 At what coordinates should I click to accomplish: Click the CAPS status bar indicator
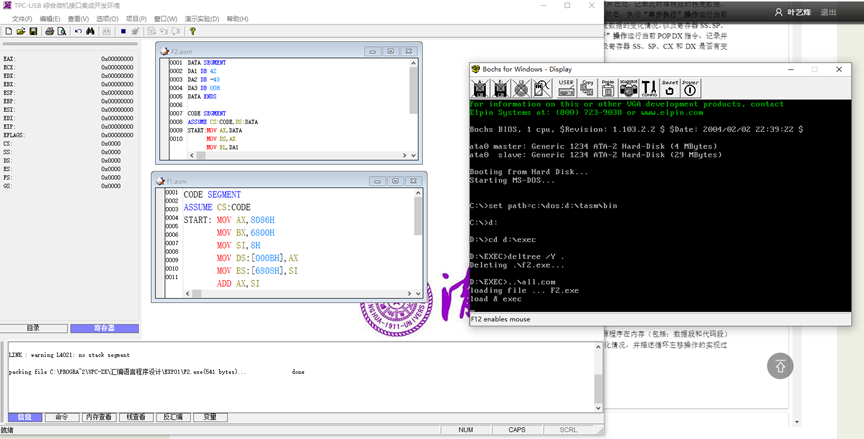[517, 430]
